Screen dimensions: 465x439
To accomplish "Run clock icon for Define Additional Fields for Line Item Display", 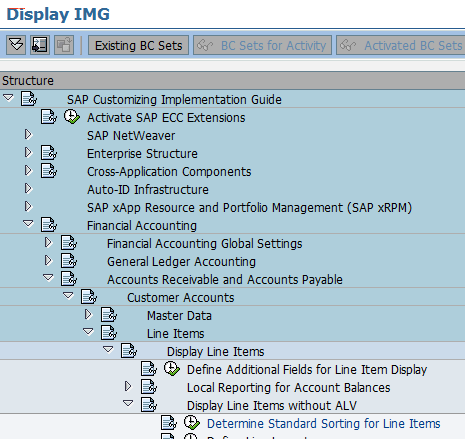I will 172,369.
